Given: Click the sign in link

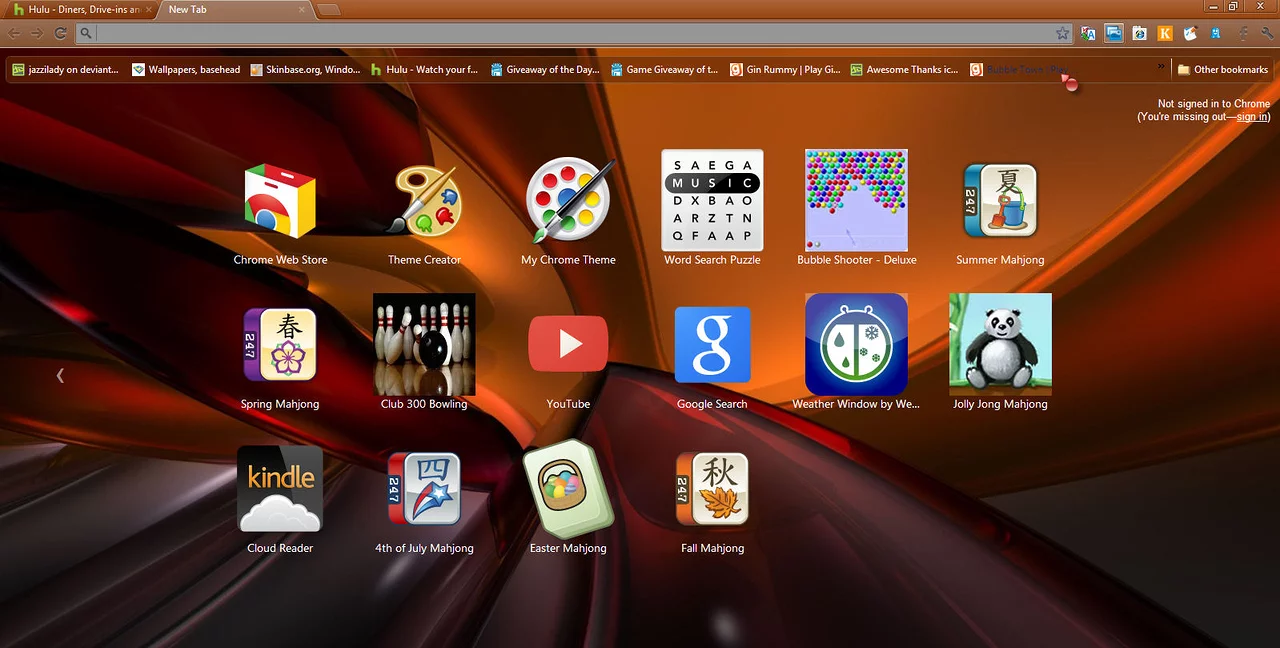Looking at the screenshot, I should pyautogui.click(x=1252, y=117).
